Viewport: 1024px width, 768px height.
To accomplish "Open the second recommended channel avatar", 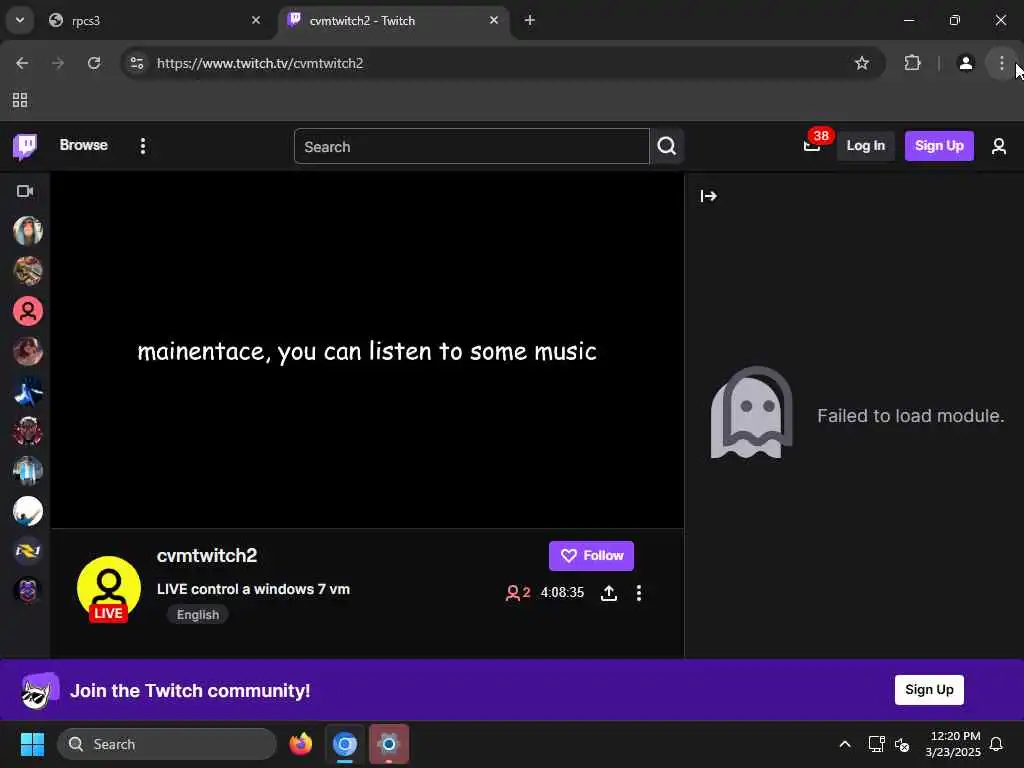I will tap(28, 271).
